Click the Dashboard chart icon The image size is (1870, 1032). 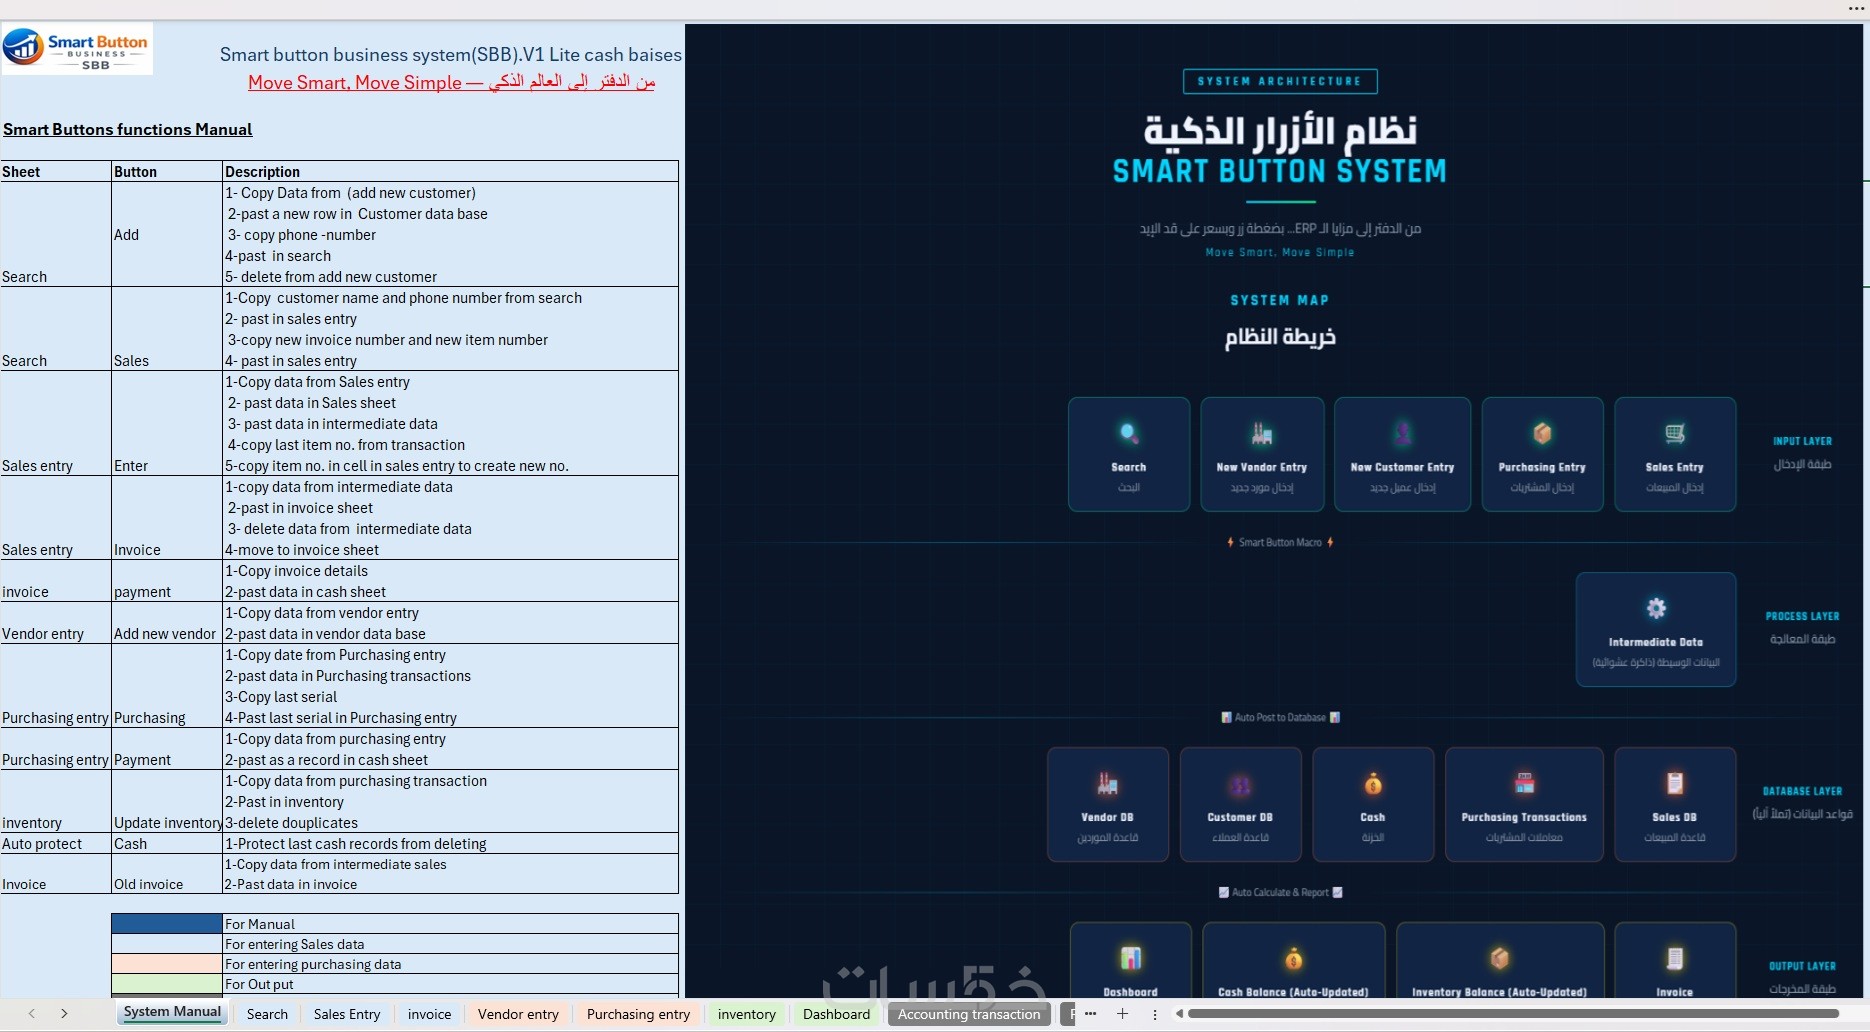point(1131,958)
